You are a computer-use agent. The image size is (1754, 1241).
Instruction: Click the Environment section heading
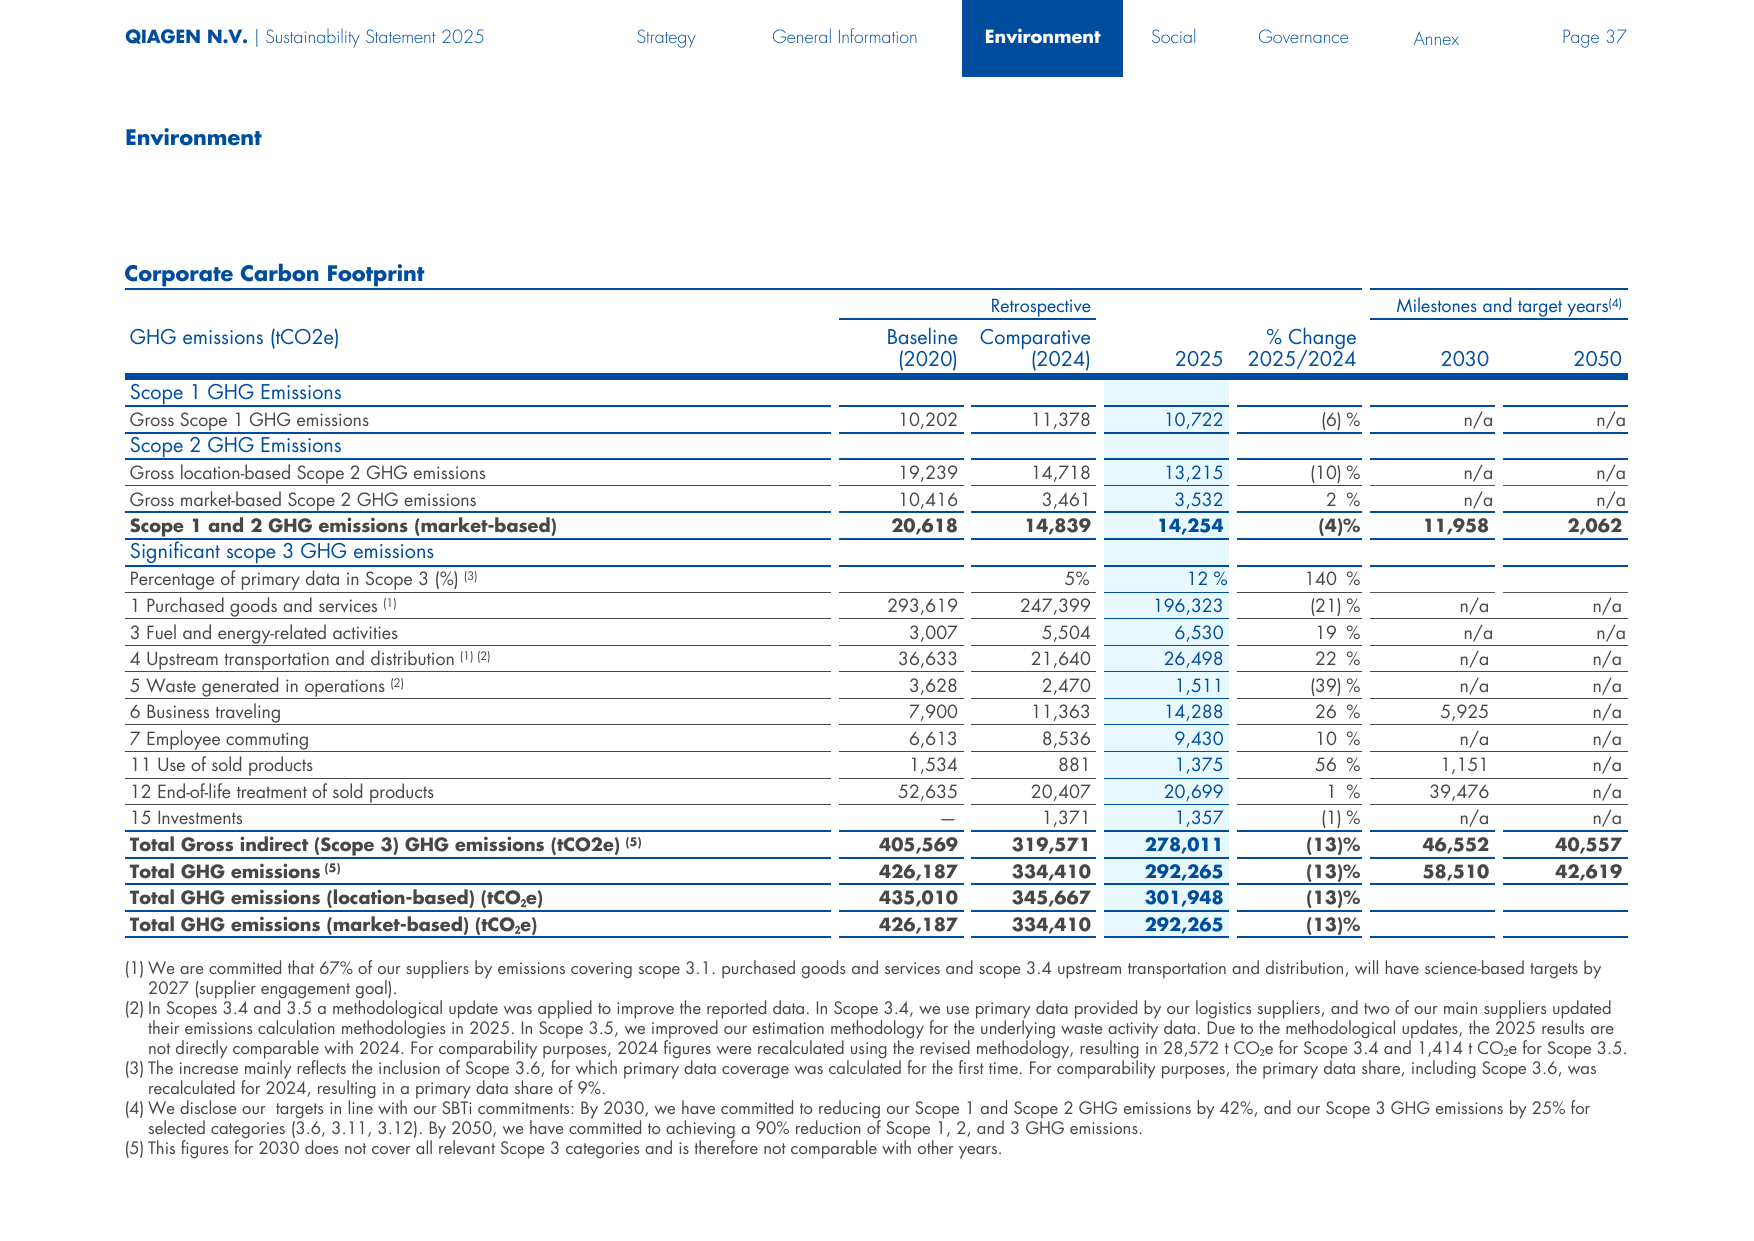pos(193,138)
